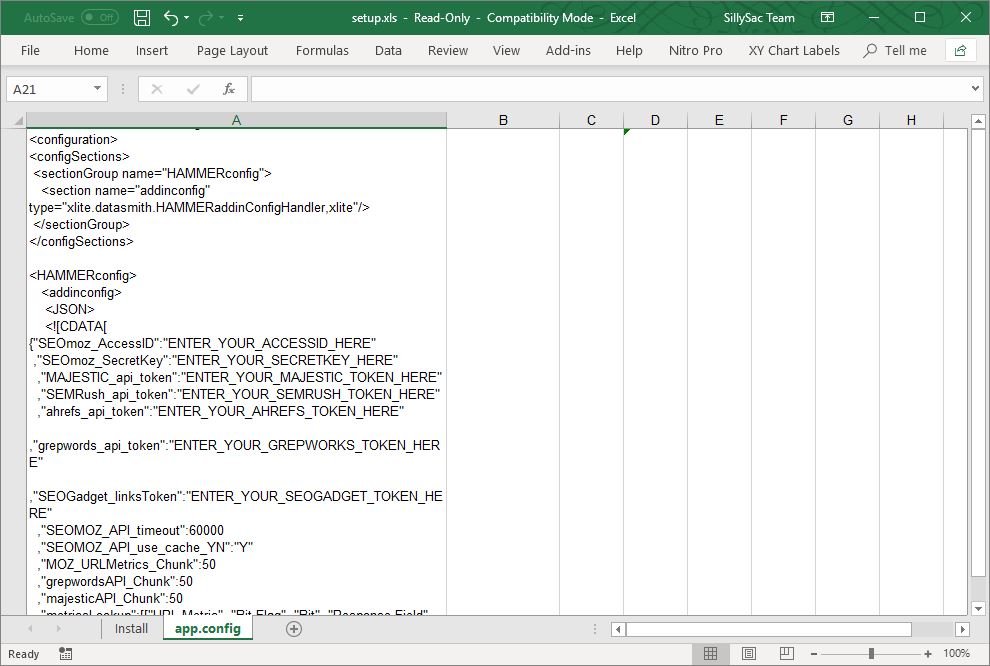Click the Insert Function fx icon
990x666 pixels.
(x=229, y=89)
